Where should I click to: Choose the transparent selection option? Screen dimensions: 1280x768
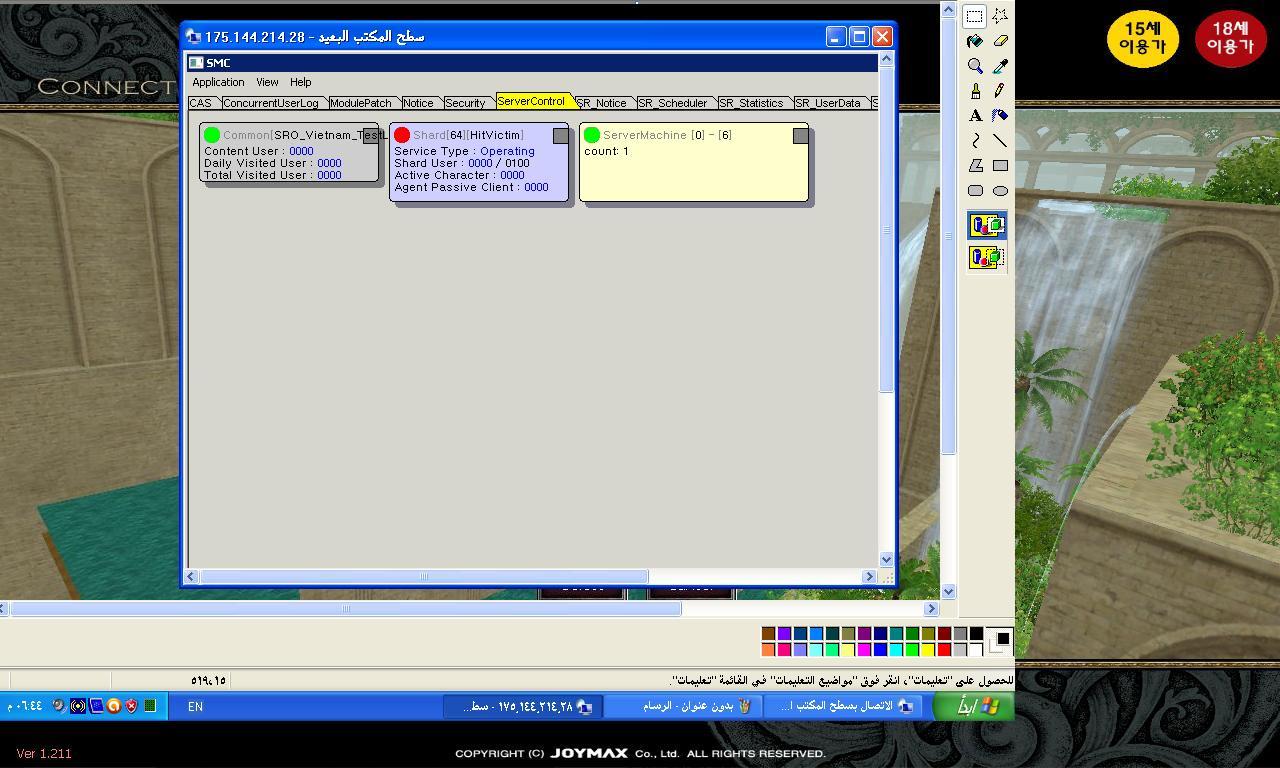[x=987, y=258]
